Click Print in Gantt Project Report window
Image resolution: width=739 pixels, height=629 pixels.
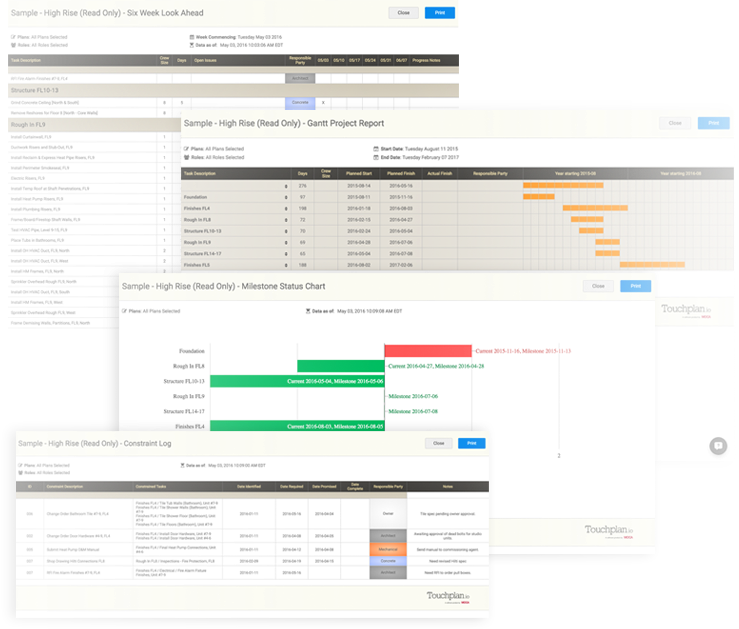[714, 123]
